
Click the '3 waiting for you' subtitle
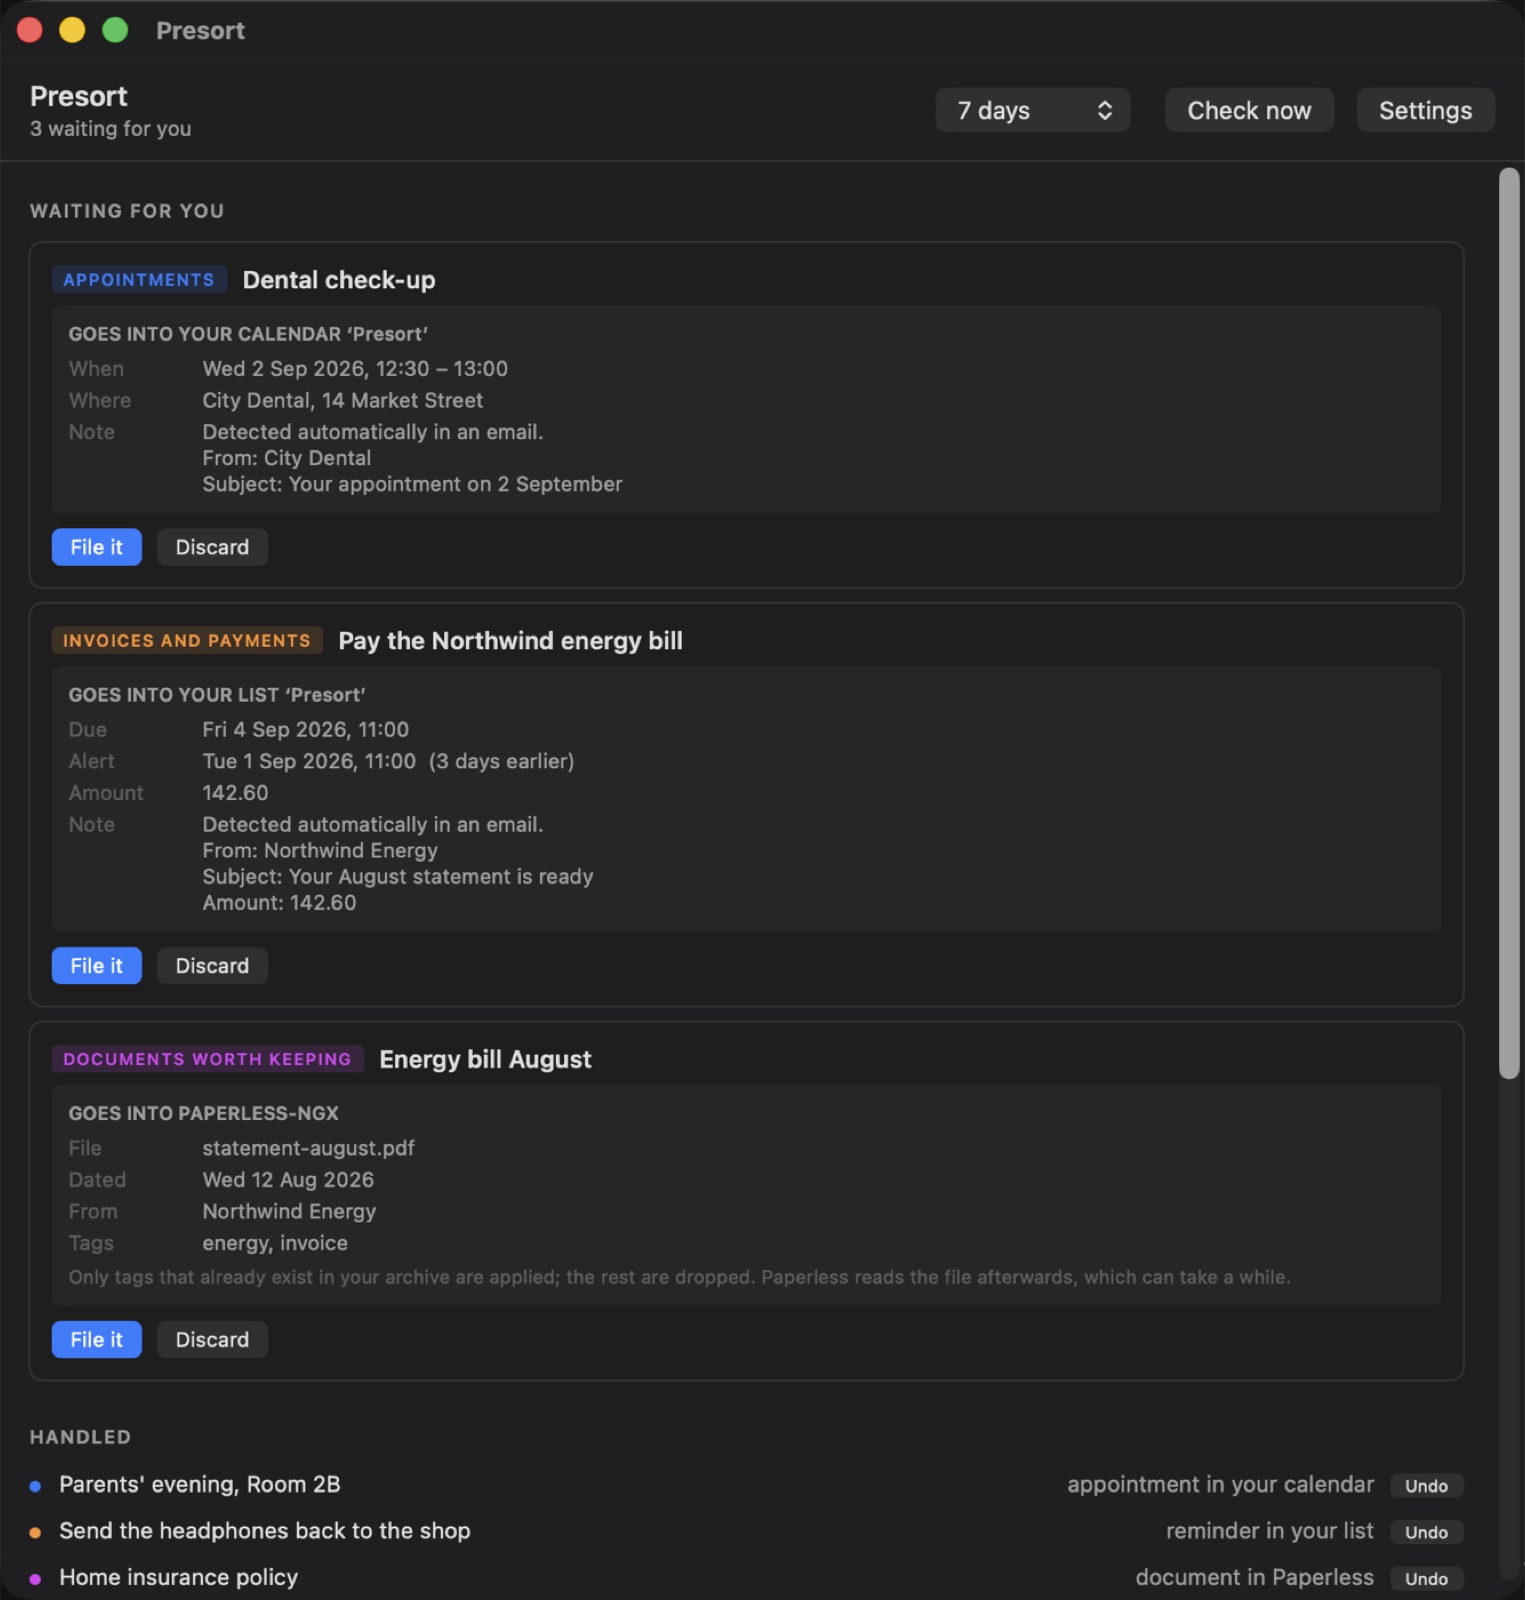click(111, 129)
